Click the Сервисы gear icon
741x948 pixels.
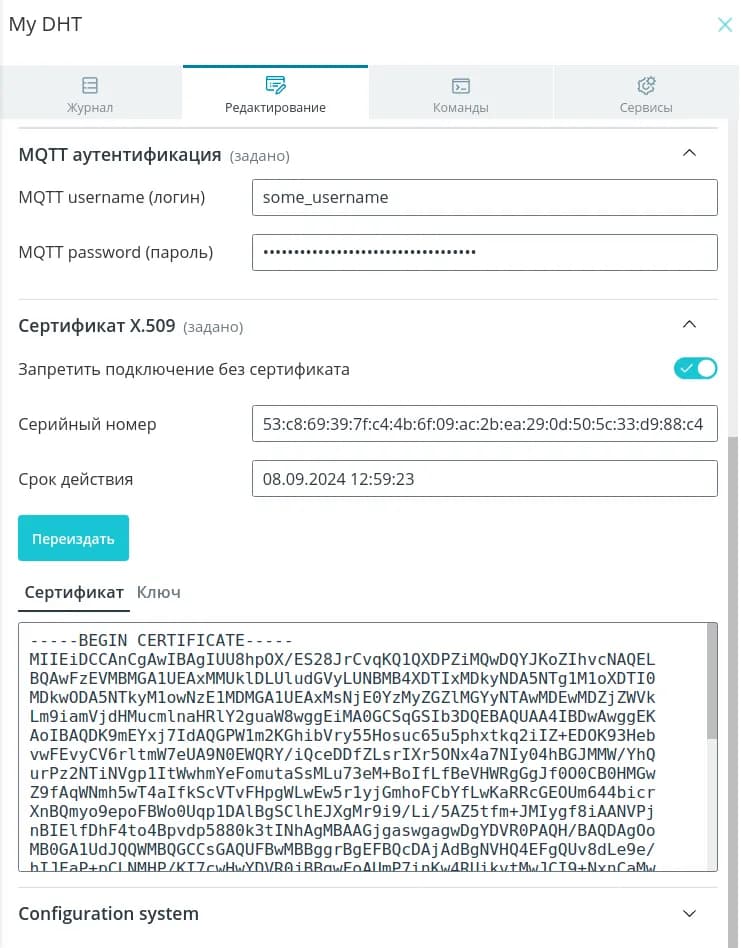pos(645,85)
